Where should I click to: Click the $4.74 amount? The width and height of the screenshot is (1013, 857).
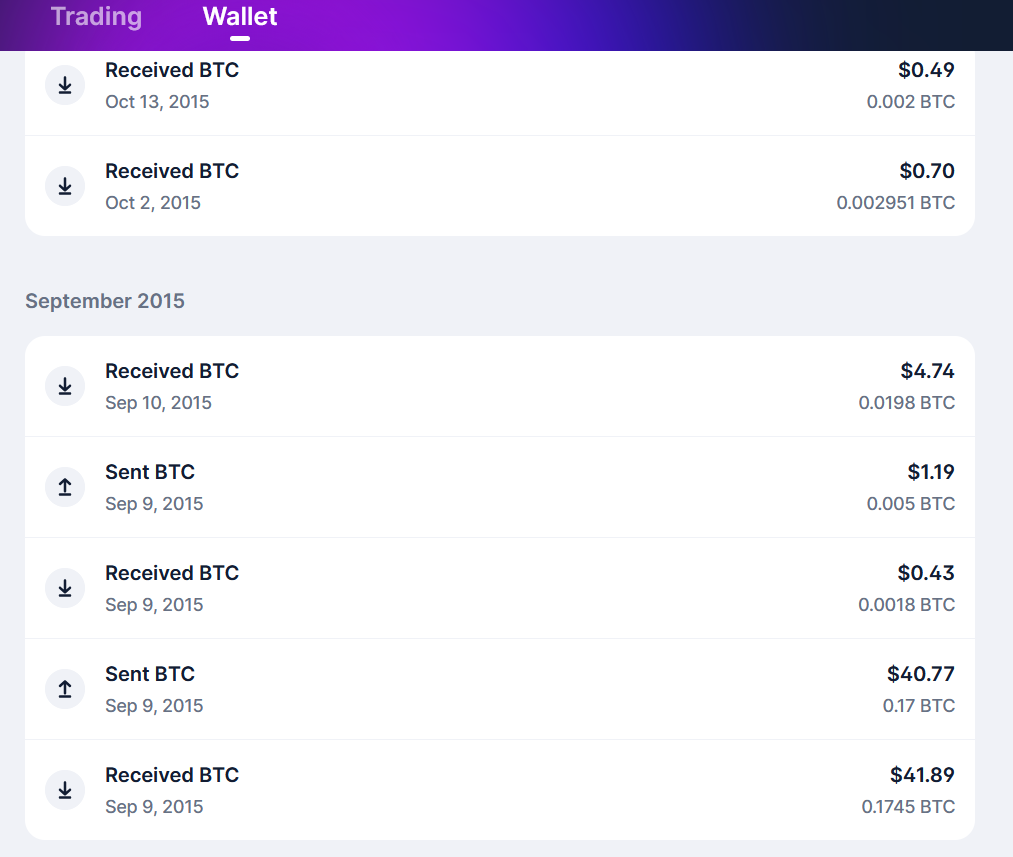coord(927,371)
